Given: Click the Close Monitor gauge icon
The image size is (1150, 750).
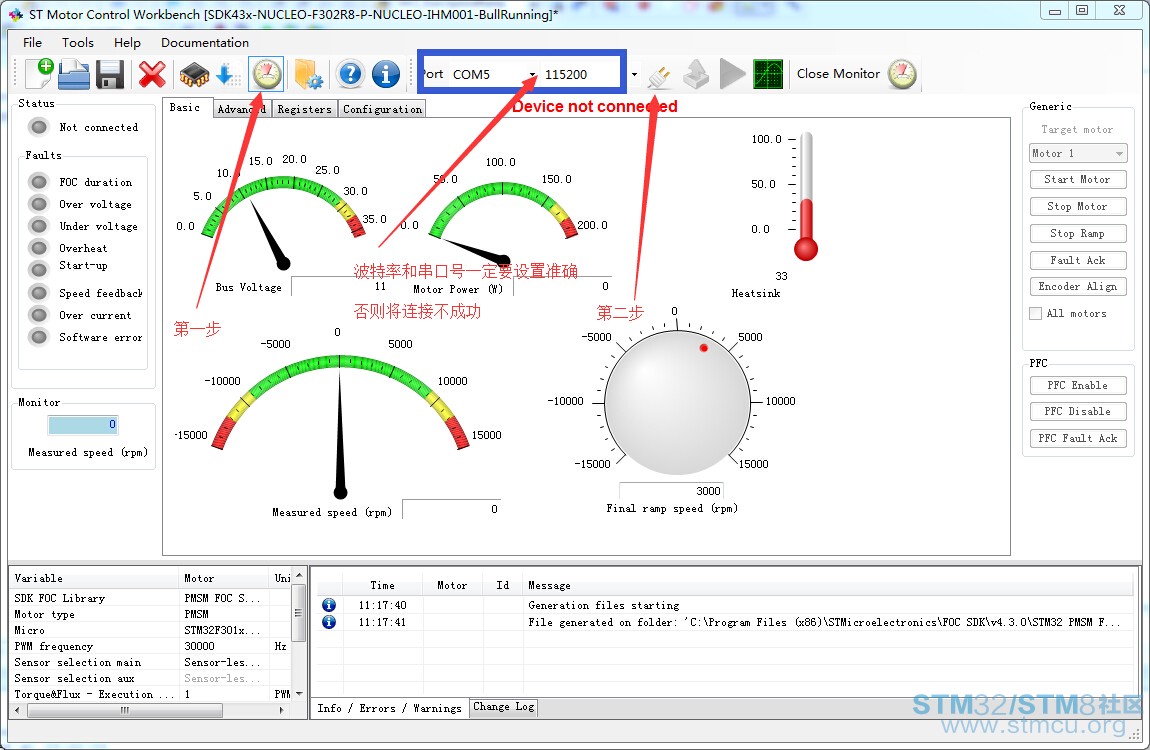Looking at the screenshot, I should coord(902,74).
